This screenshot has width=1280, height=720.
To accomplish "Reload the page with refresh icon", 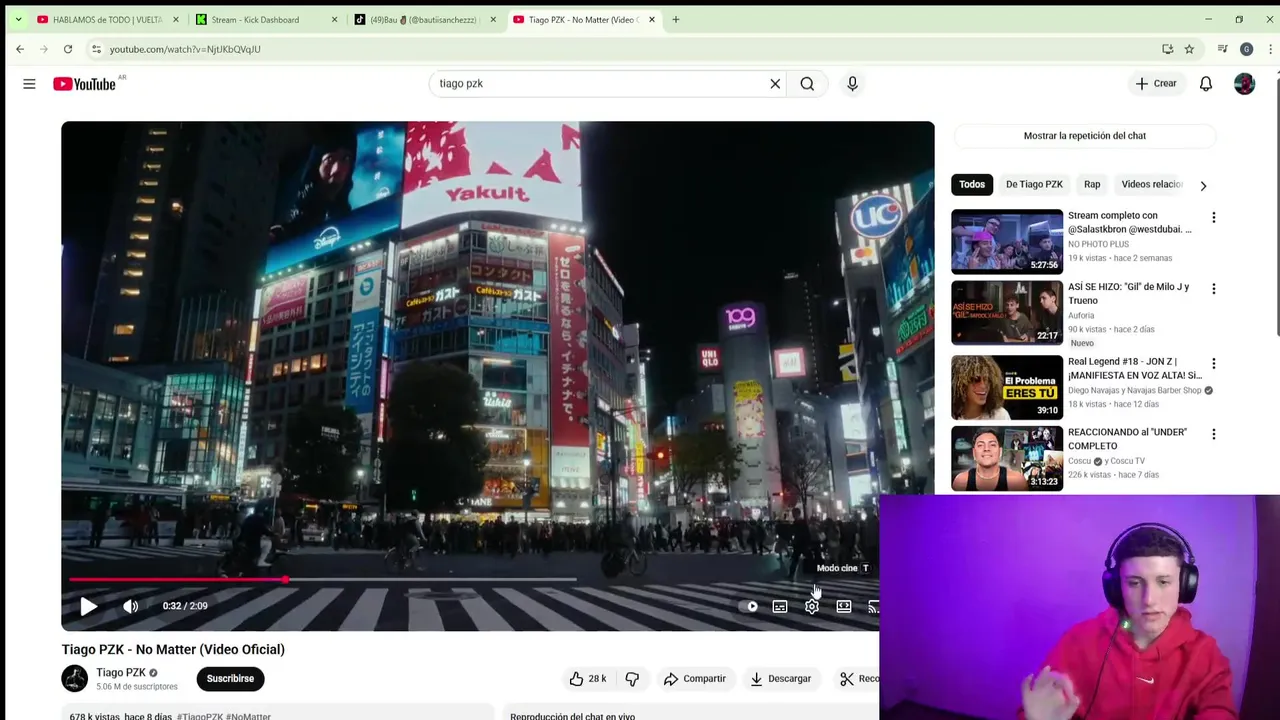I will click(x=68, y=49).
